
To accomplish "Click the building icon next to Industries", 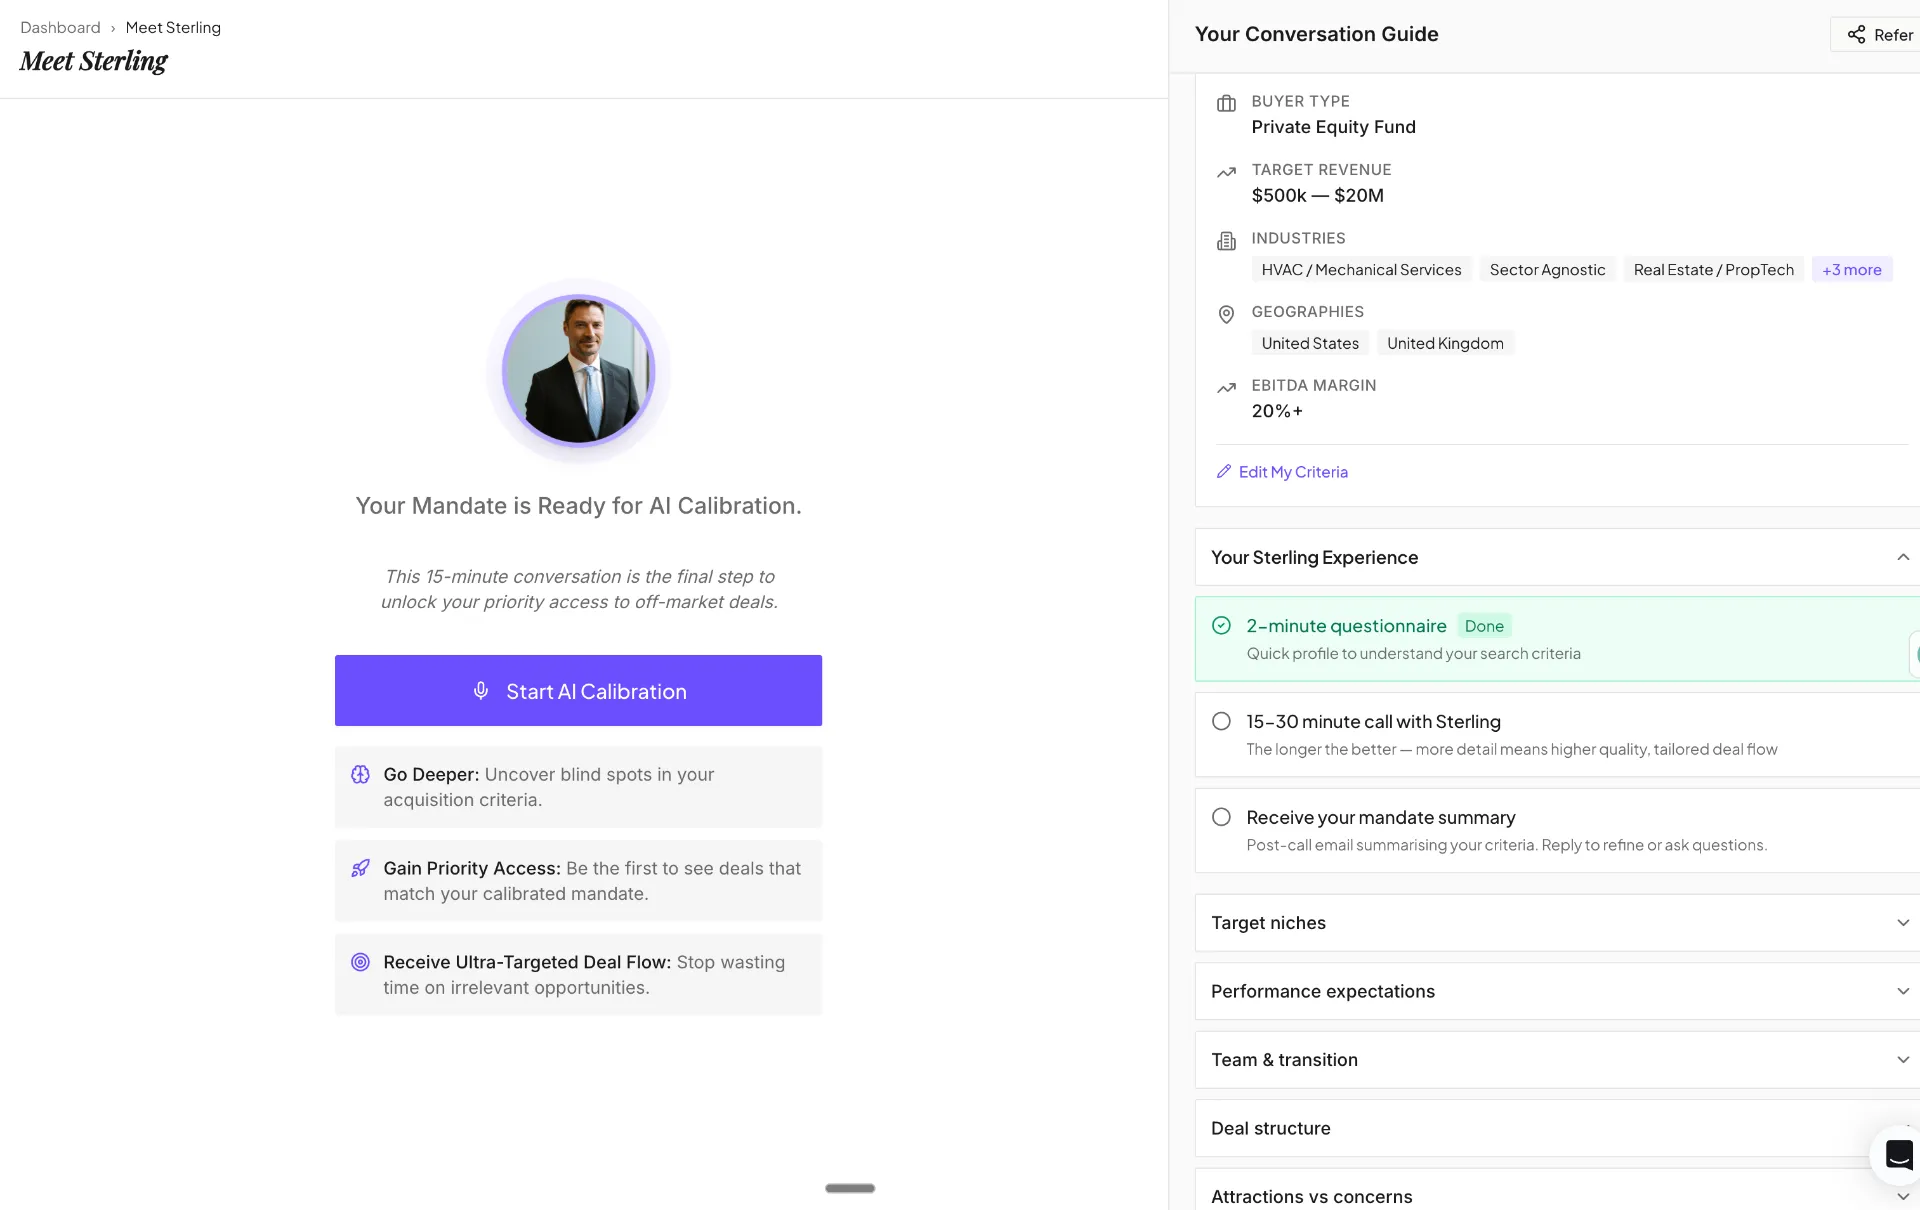I will pos(1227,241).
